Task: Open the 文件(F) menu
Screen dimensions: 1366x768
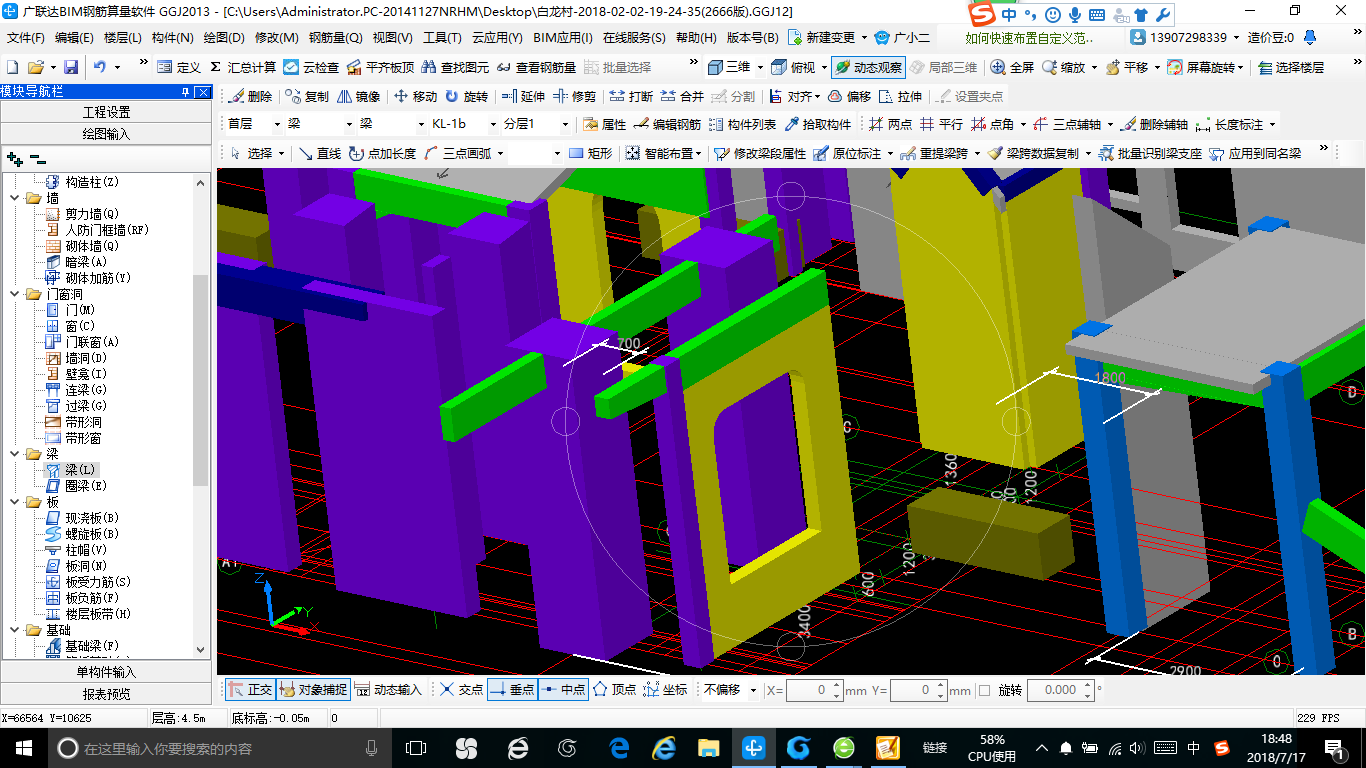Action: tap(26, 38)
